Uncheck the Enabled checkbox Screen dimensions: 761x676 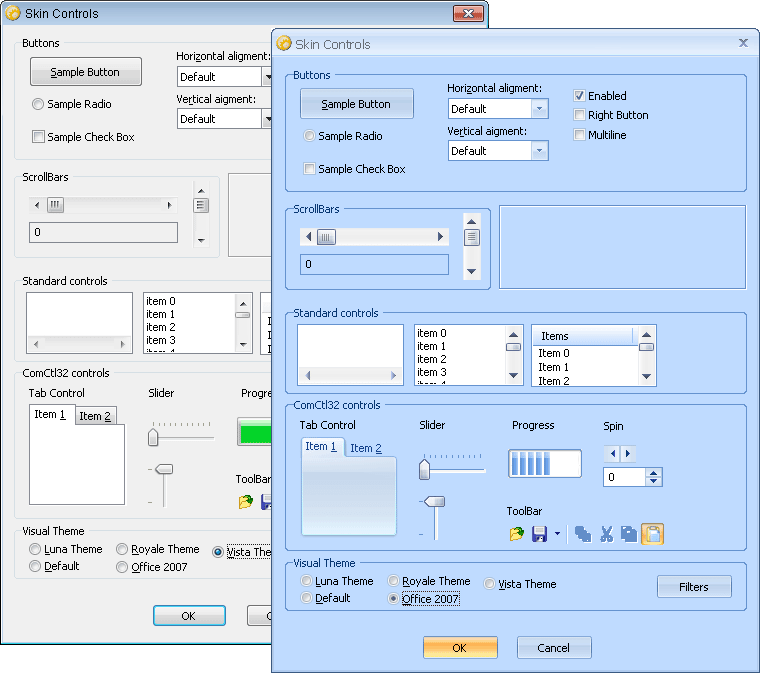tap(579, 96)
